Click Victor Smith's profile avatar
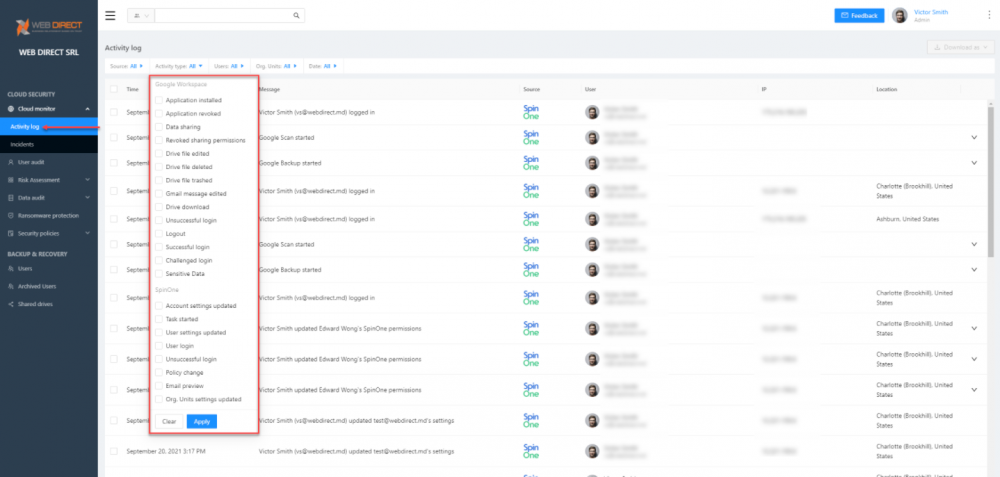This screenshot has height=477, width=1000. (899, 15)
